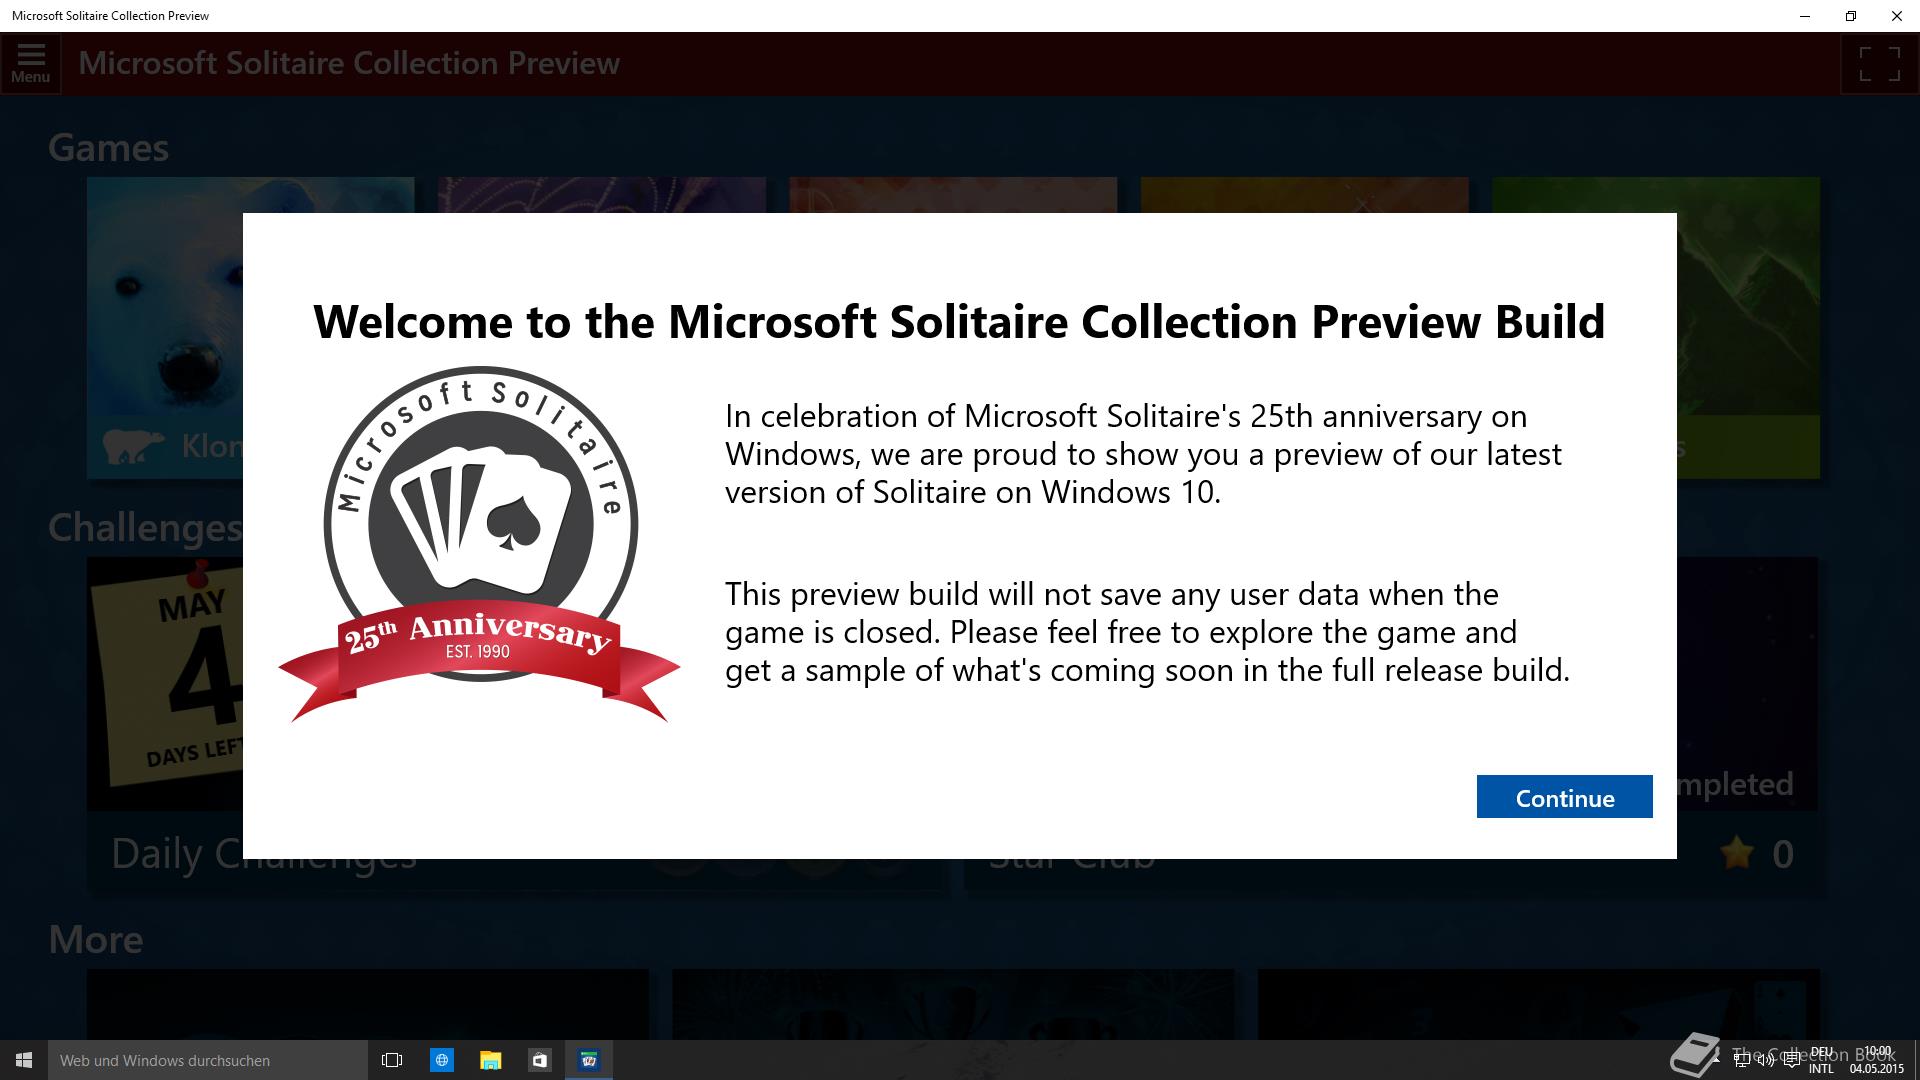Open the Store icon in taskbar
The width and height of the screenshot is (1920, 1080).
coord(539,1060)
